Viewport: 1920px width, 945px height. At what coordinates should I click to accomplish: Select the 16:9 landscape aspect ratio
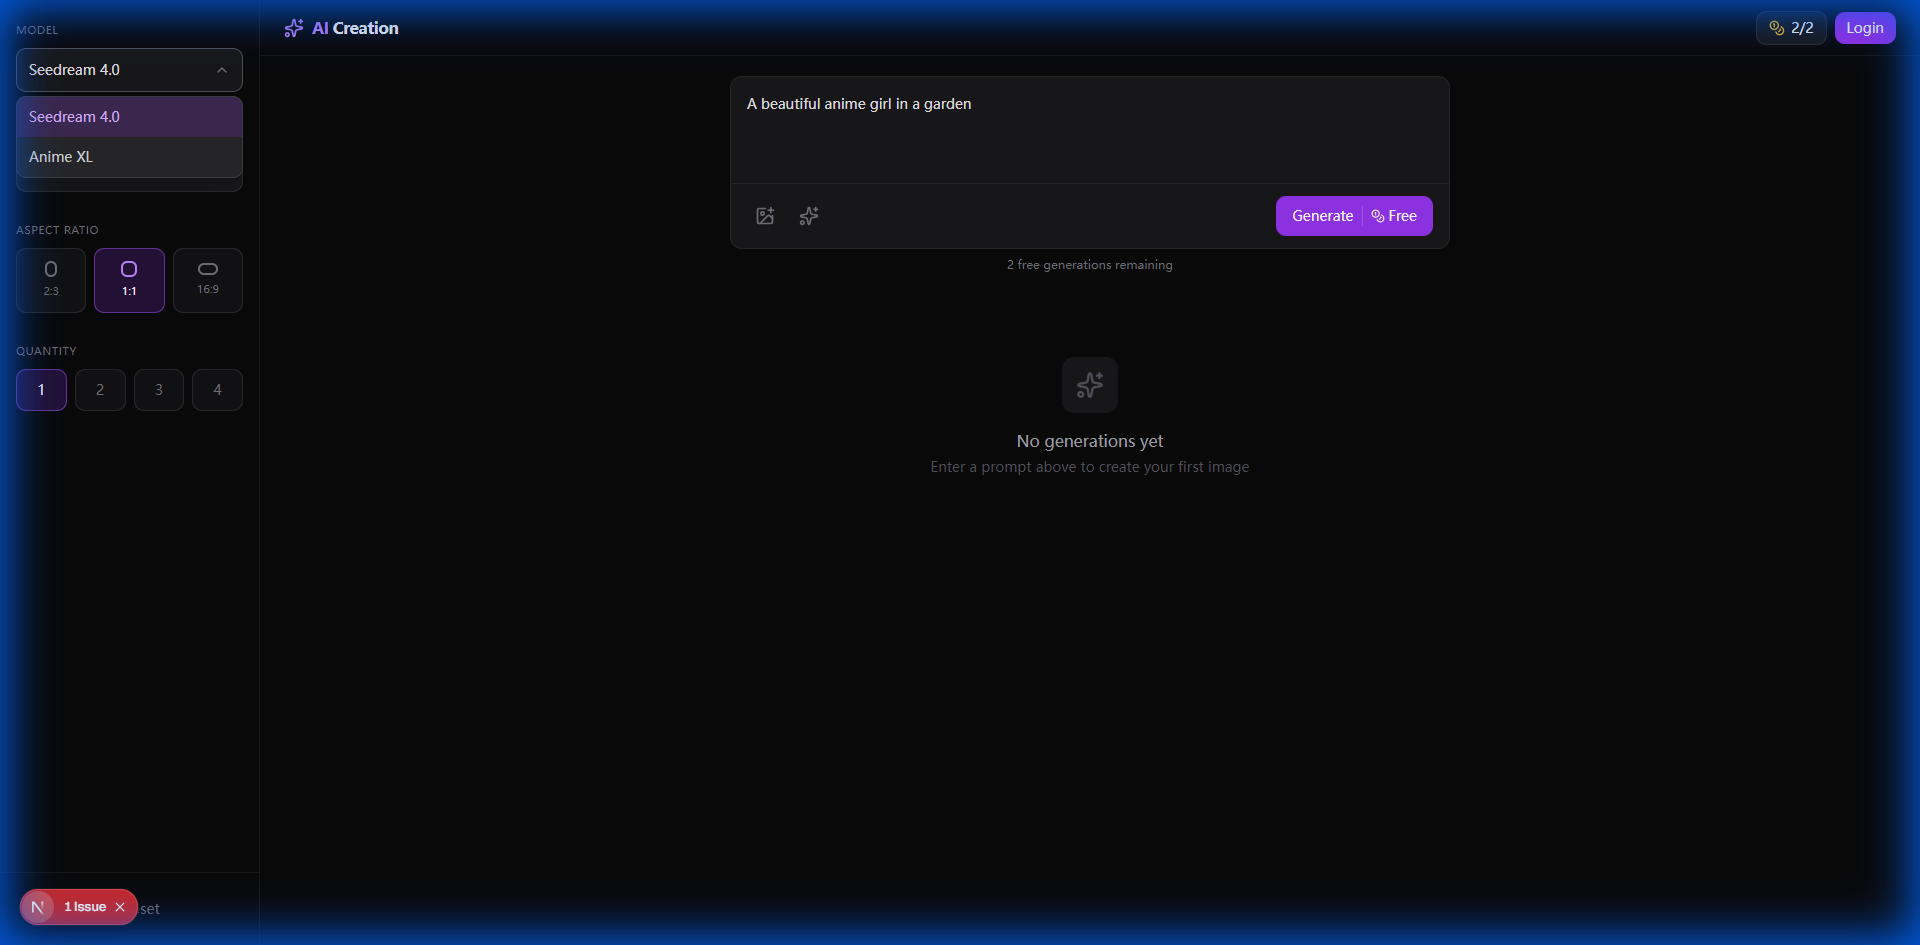[208, 280]
